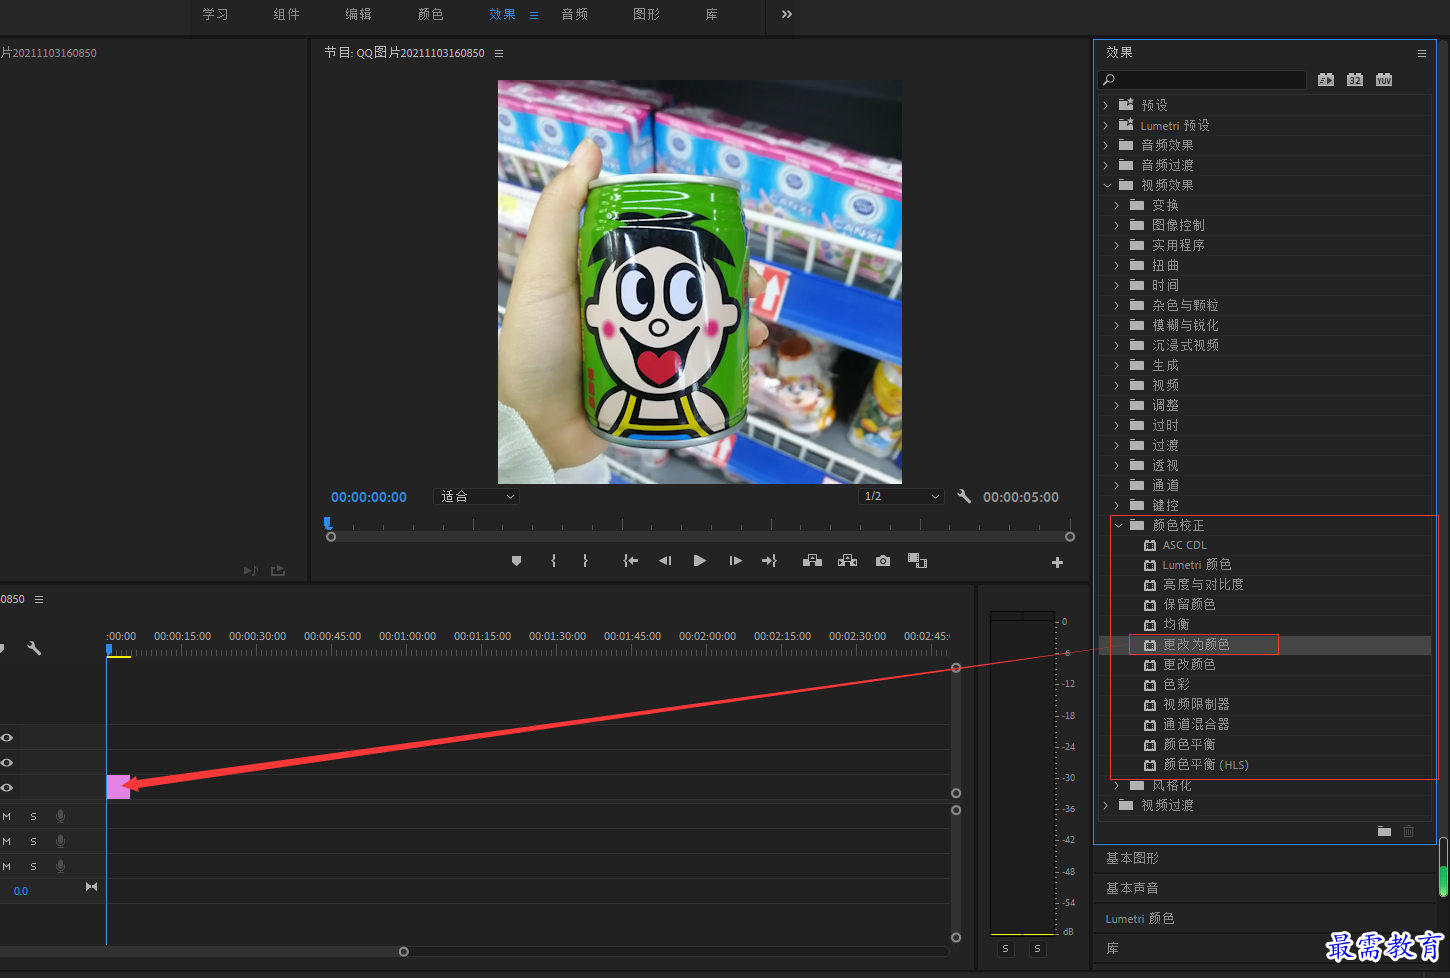Mute the last audio track
The image size is (1450, 978).
tap(7, 866)
